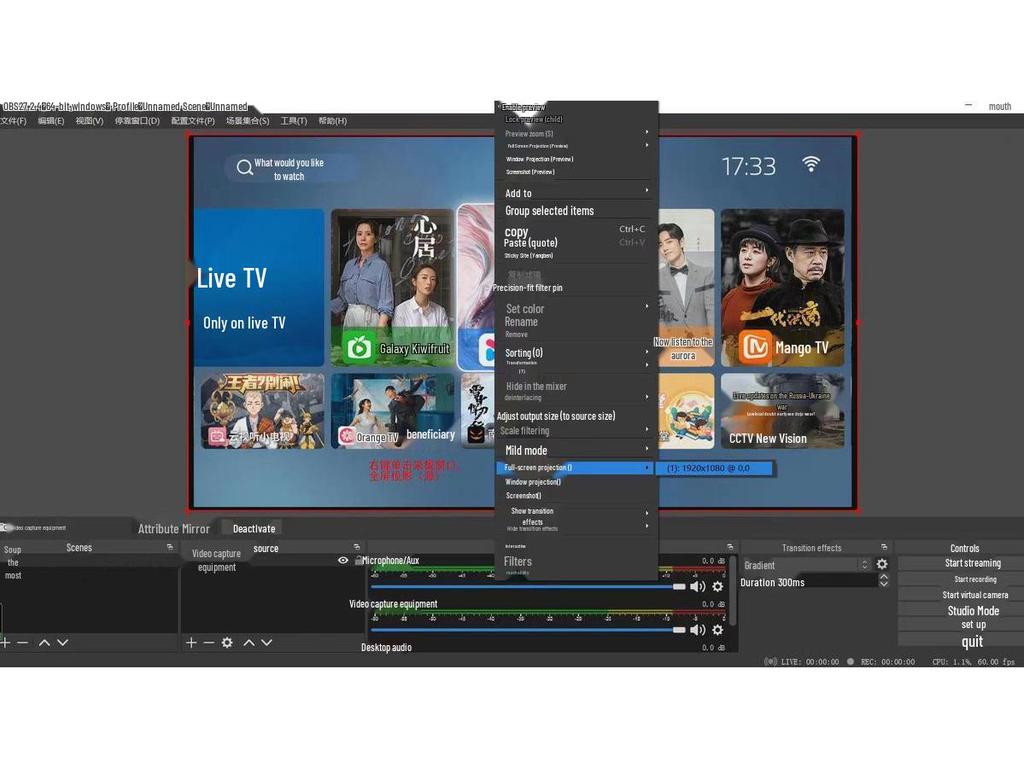Image resolution: width=1024 pixels, height=768 pixels.
Task: Toggle Lock preview in the context menu
Action: click(534, 120)
